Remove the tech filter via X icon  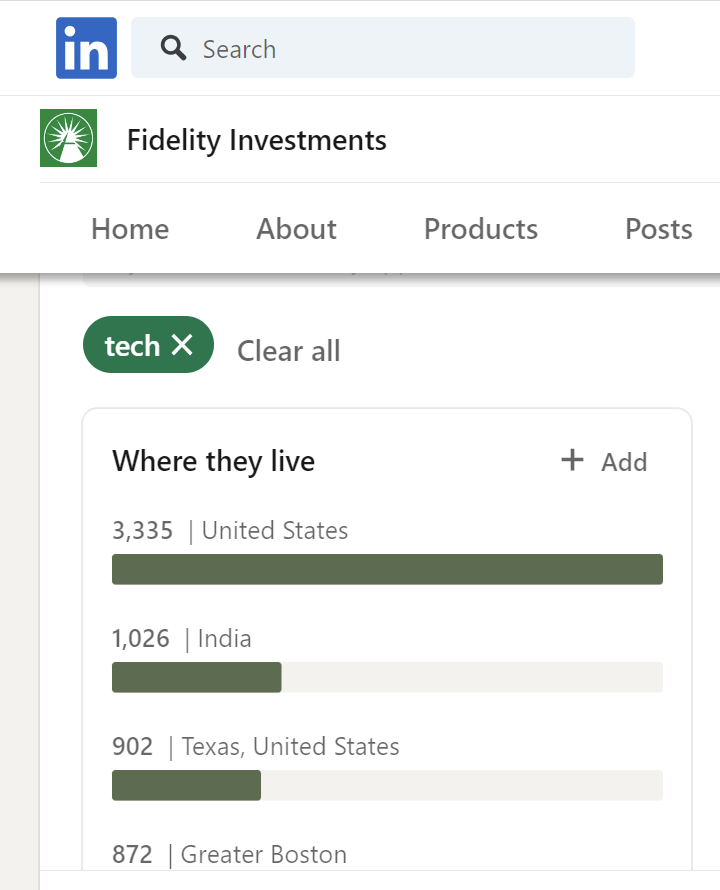point(182,345)
